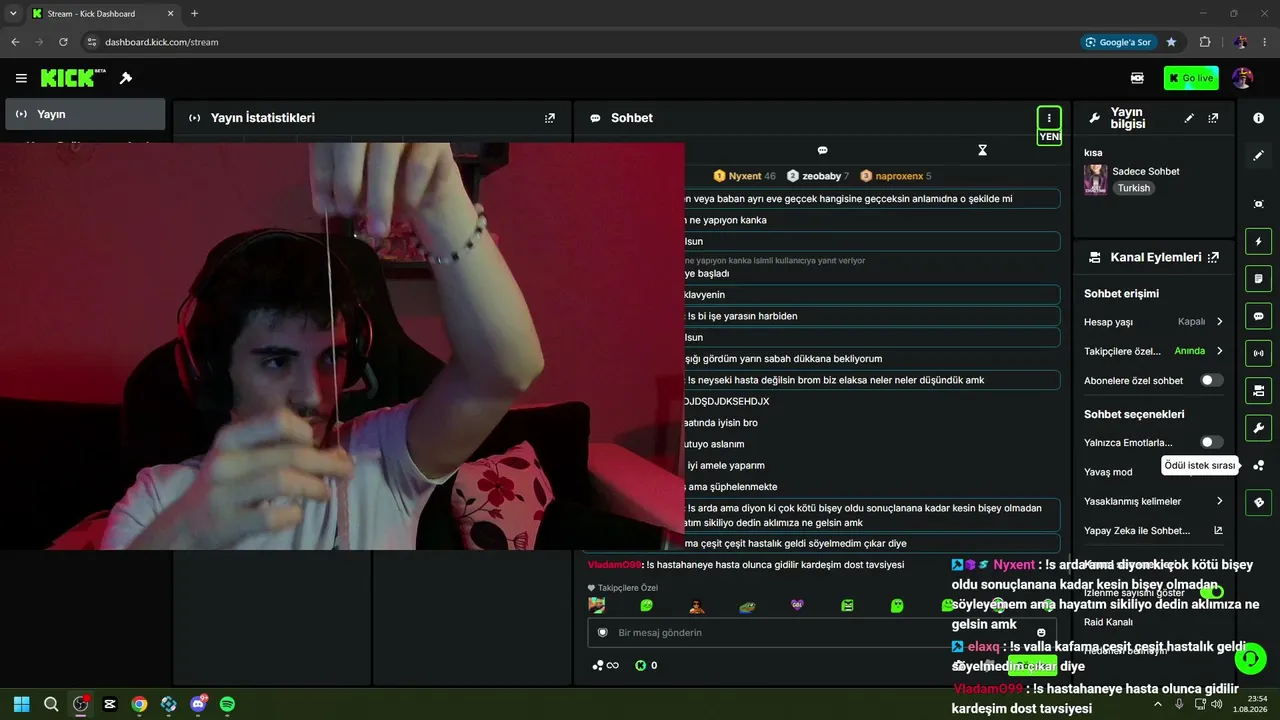1280x720 pixels.
Task: Insert the purple heart emote
Action: click(797, 605)
